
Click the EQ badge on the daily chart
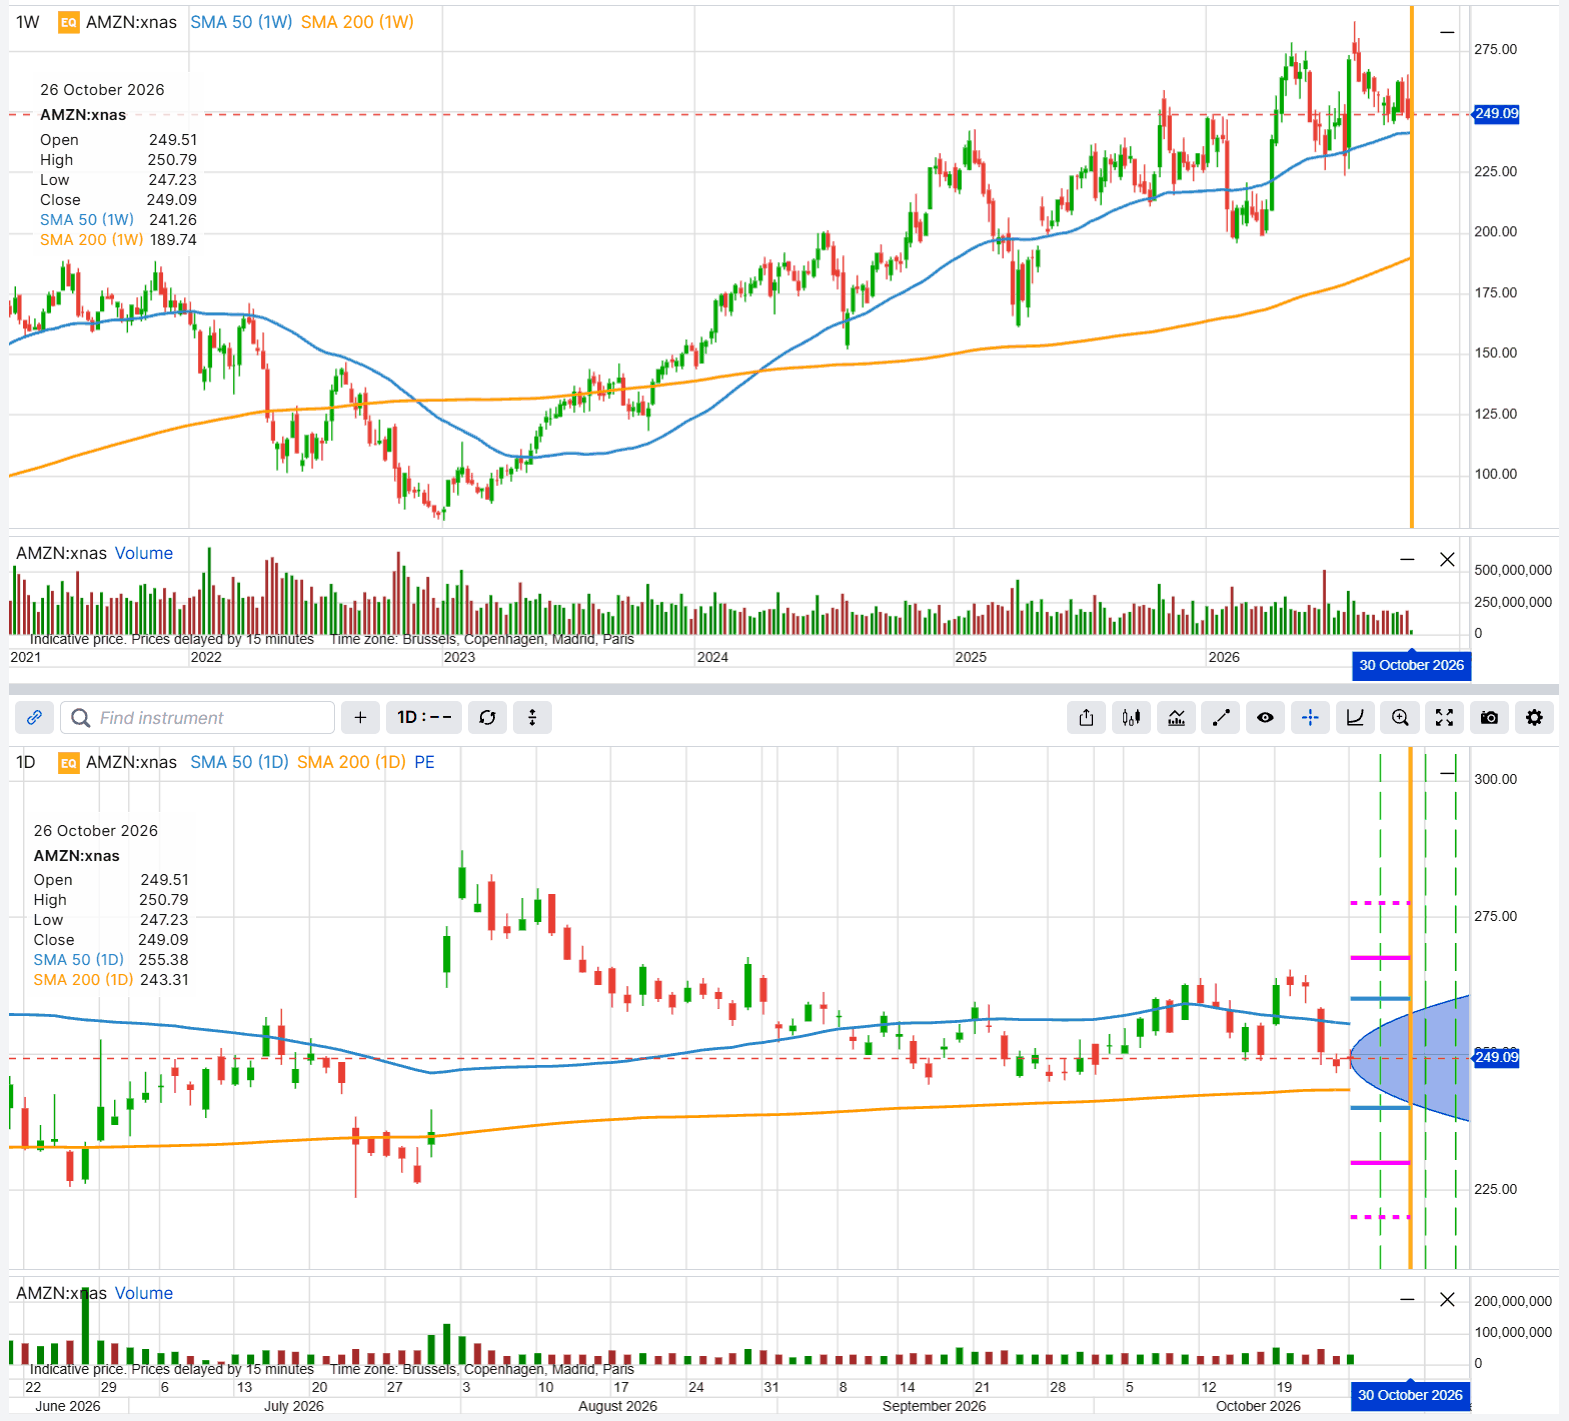click(x=68, y=763)
